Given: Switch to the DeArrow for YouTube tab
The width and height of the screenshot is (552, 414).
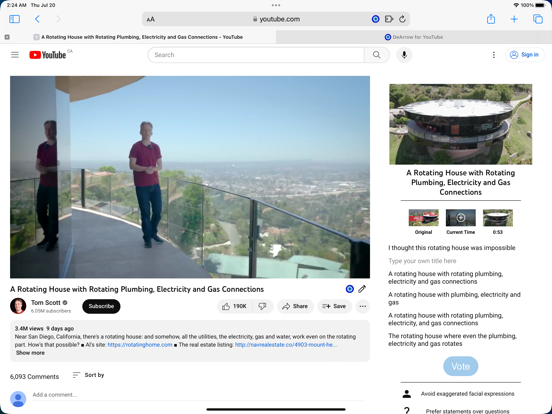Looking at the screenshot, I should 414,37.
